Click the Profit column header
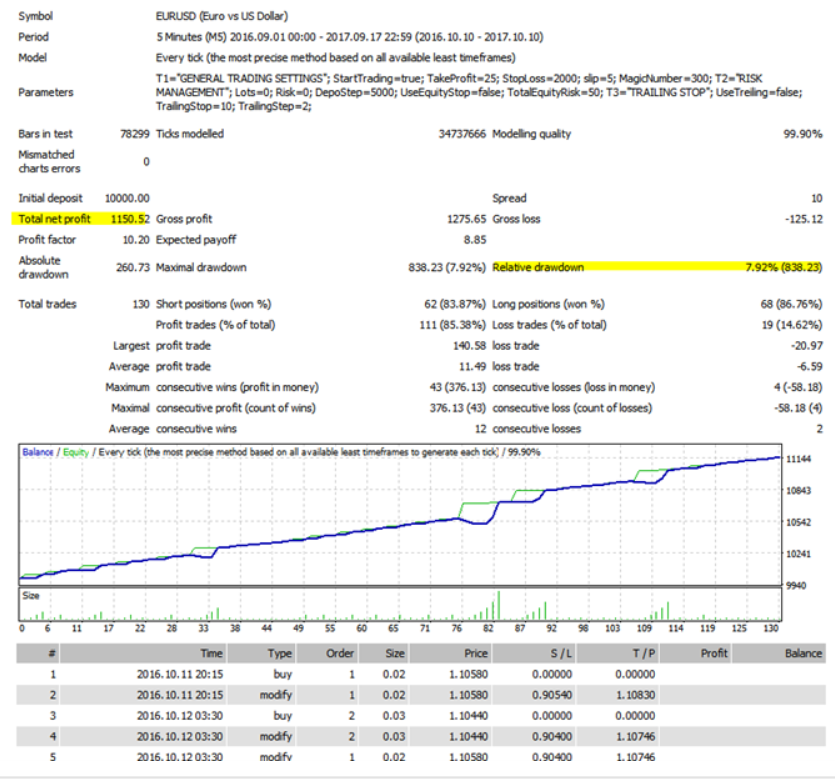The width and height of the screenshot is (835, 779). 714,653
